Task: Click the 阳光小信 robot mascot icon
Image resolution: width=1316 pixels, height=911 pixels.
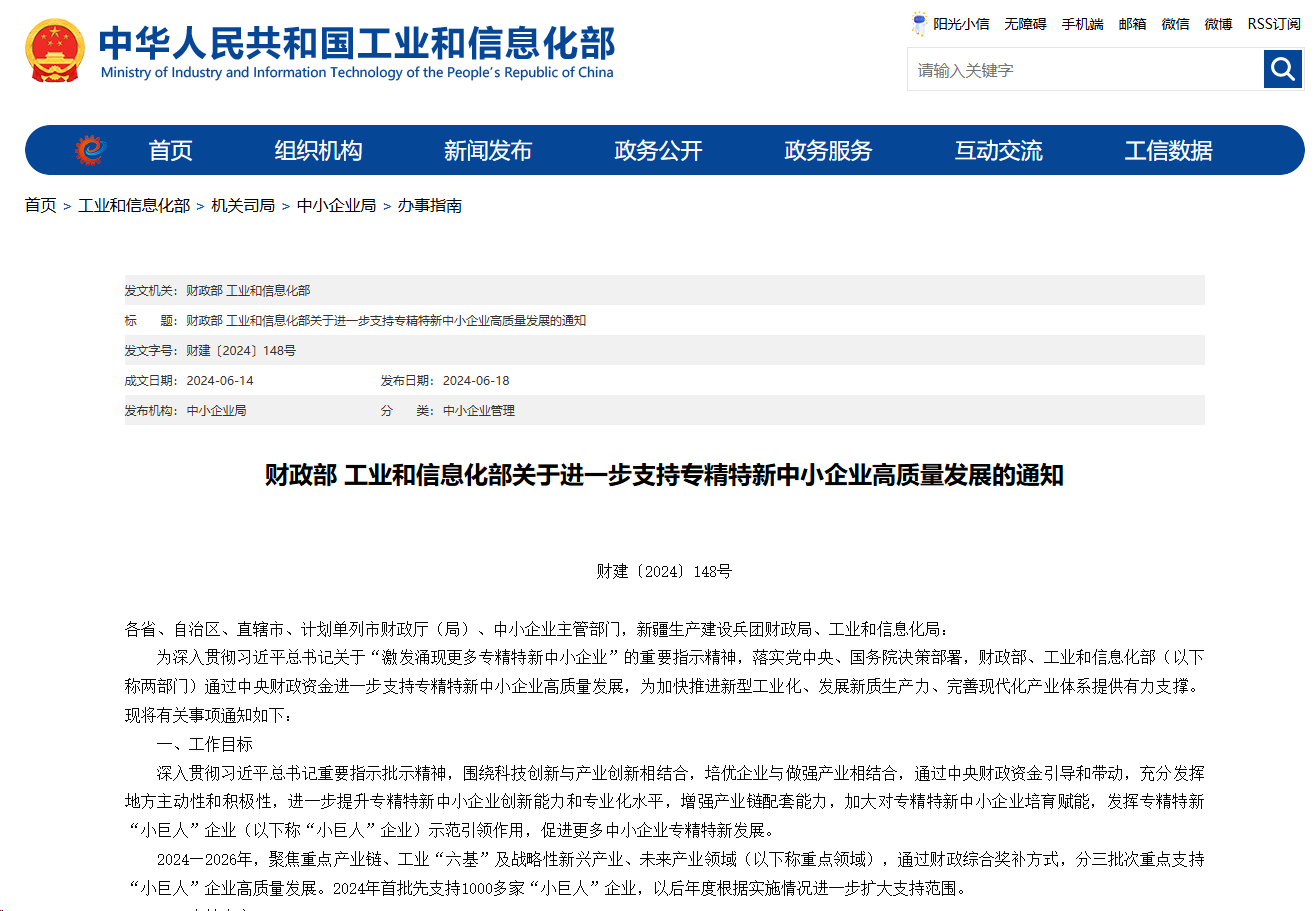Action: point(919,24)
